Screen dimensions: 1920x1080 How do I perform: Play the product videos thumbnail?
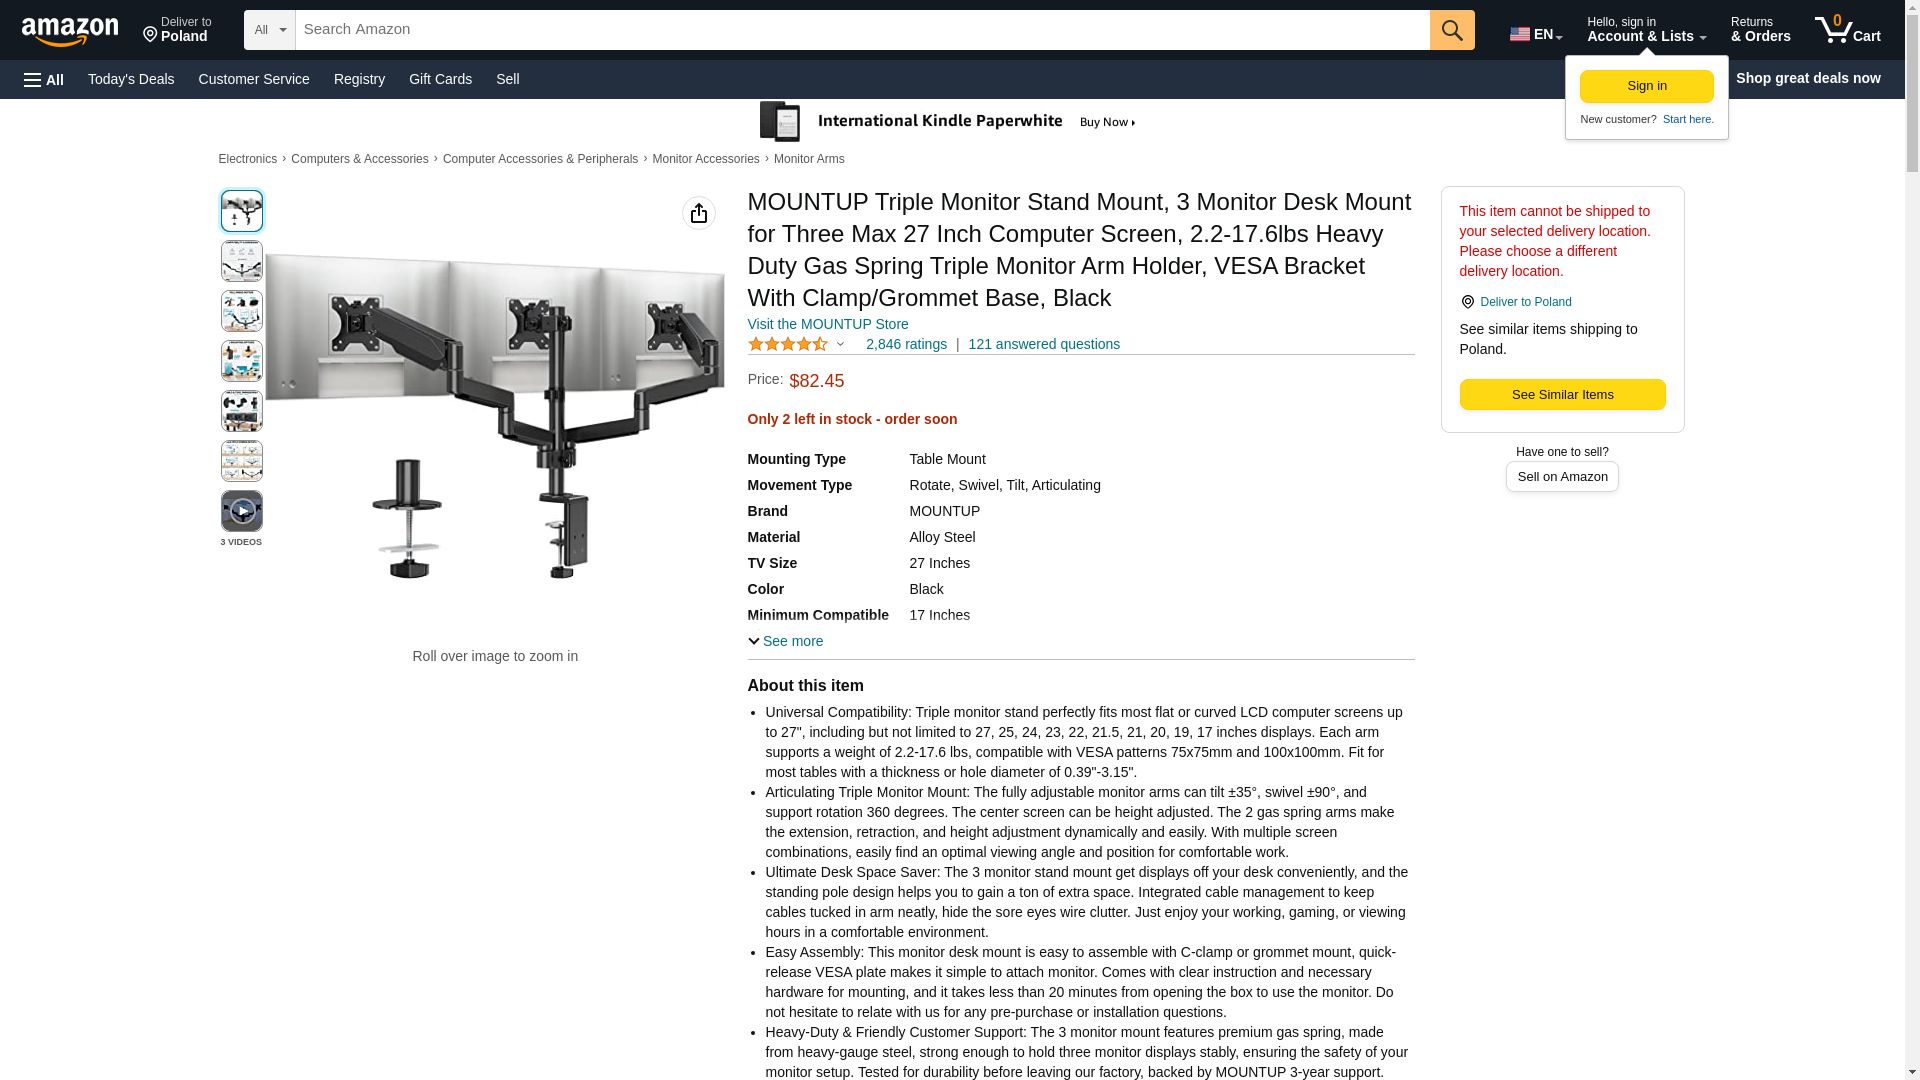pos(241,511)
